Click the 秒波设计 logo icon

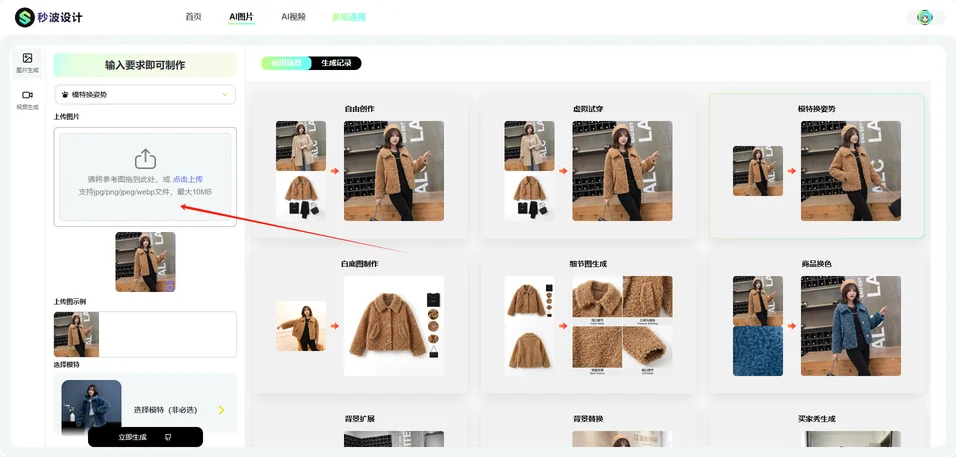click(x=24, y=17)
